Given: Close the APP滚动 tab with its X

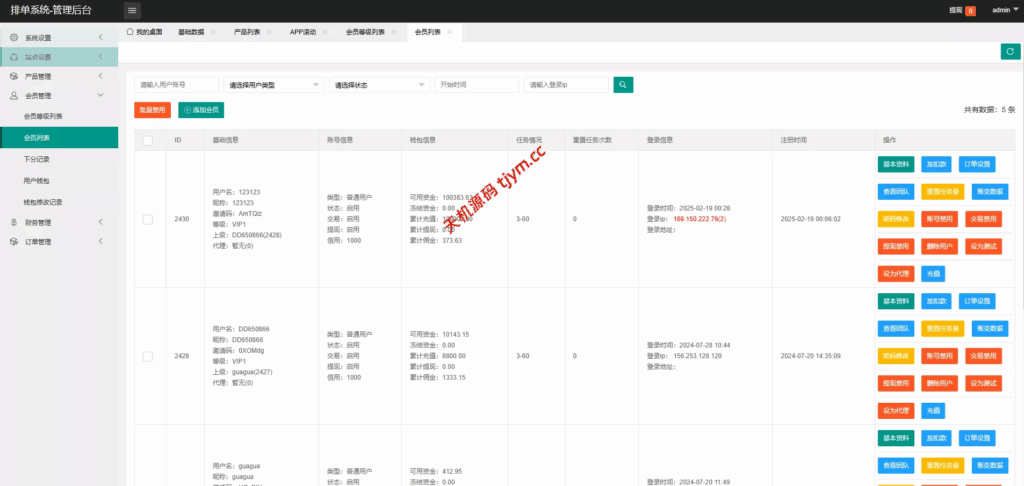Looking at the screenshot, I should click(x=326, y=32).
